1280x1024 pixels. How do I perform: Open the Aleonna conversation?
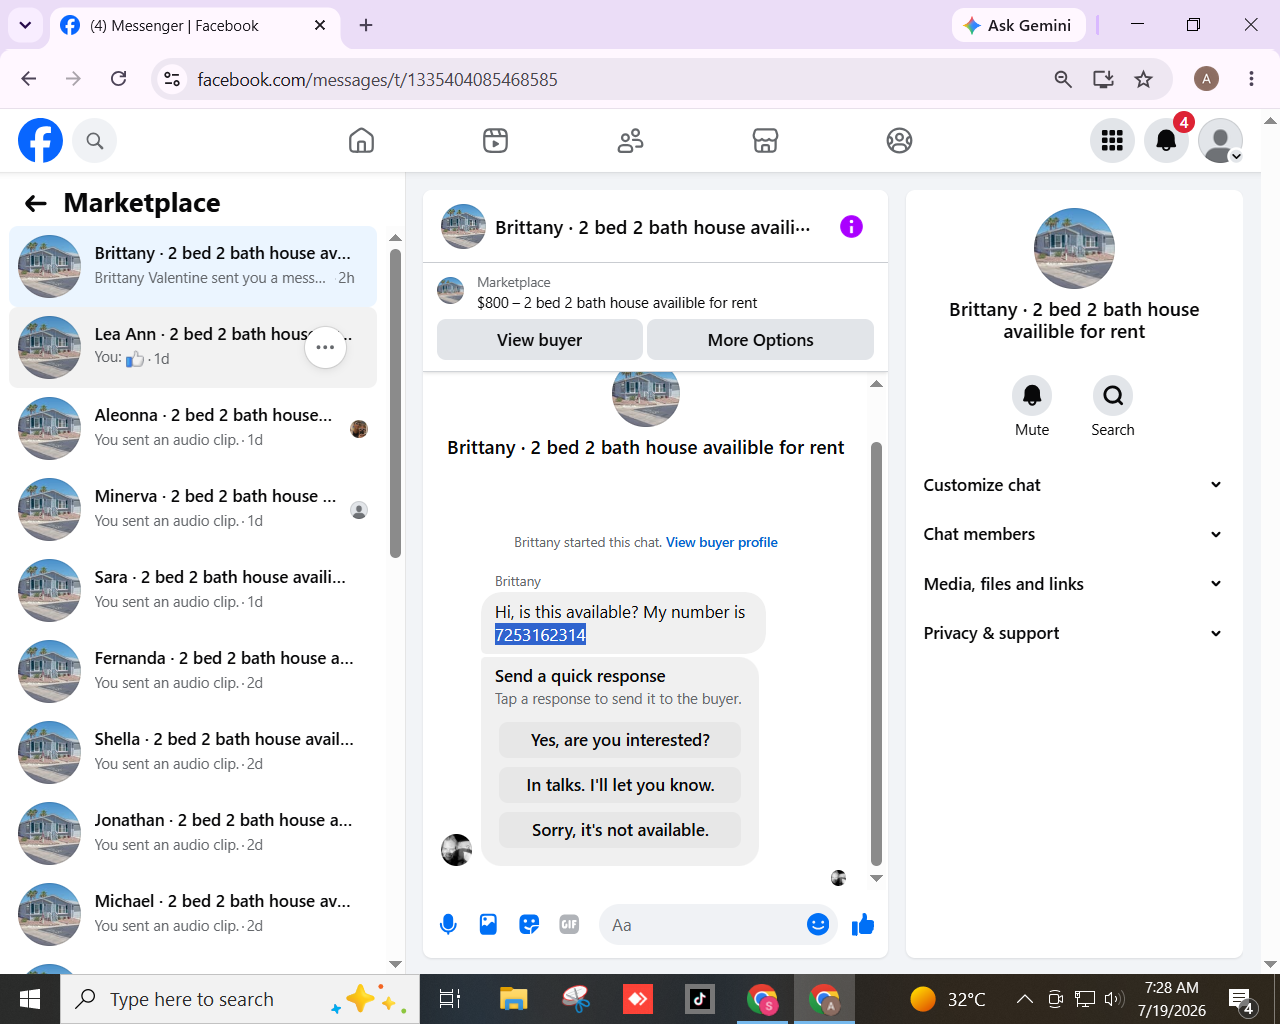click(193, 428)
